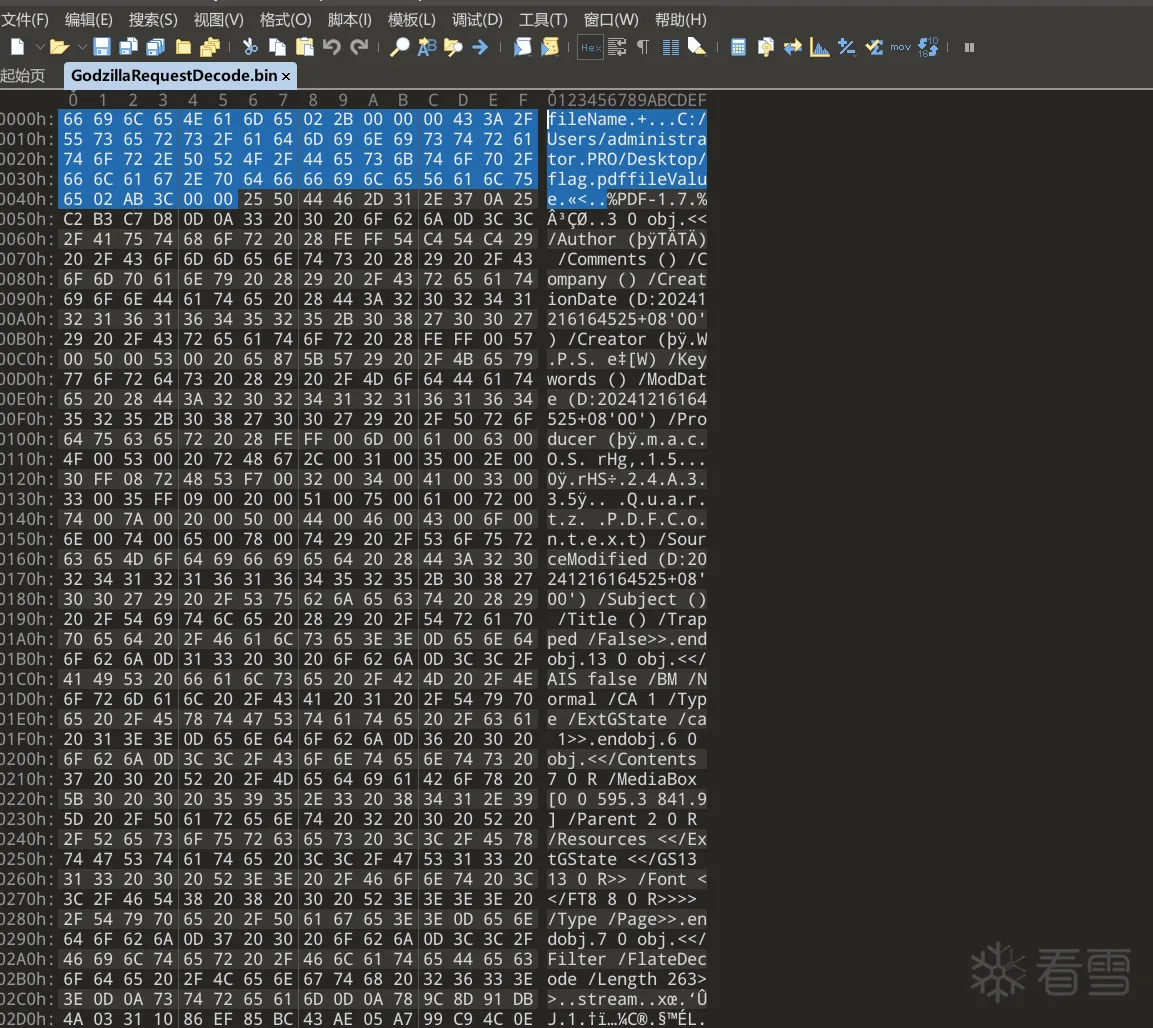Screen dimensions: 1153x1028
Task: Click the ASCII text '[0 0 595.3 841.9'
Action: pyautogui.click(x=627, y=799)
